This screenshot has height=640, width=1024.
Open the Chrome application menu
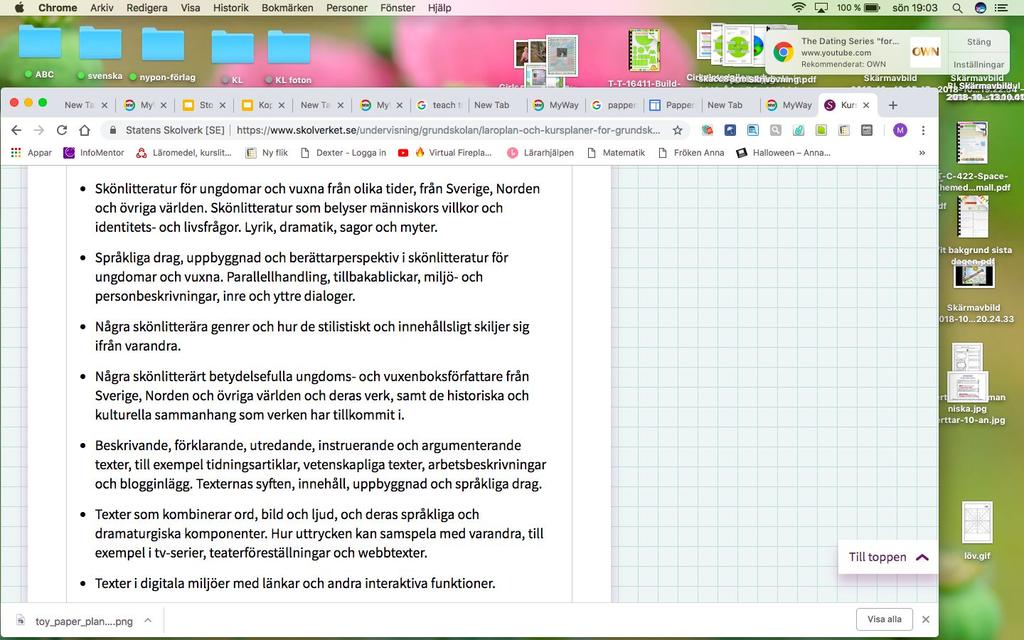pyautogui.click(x=57, y=8)
